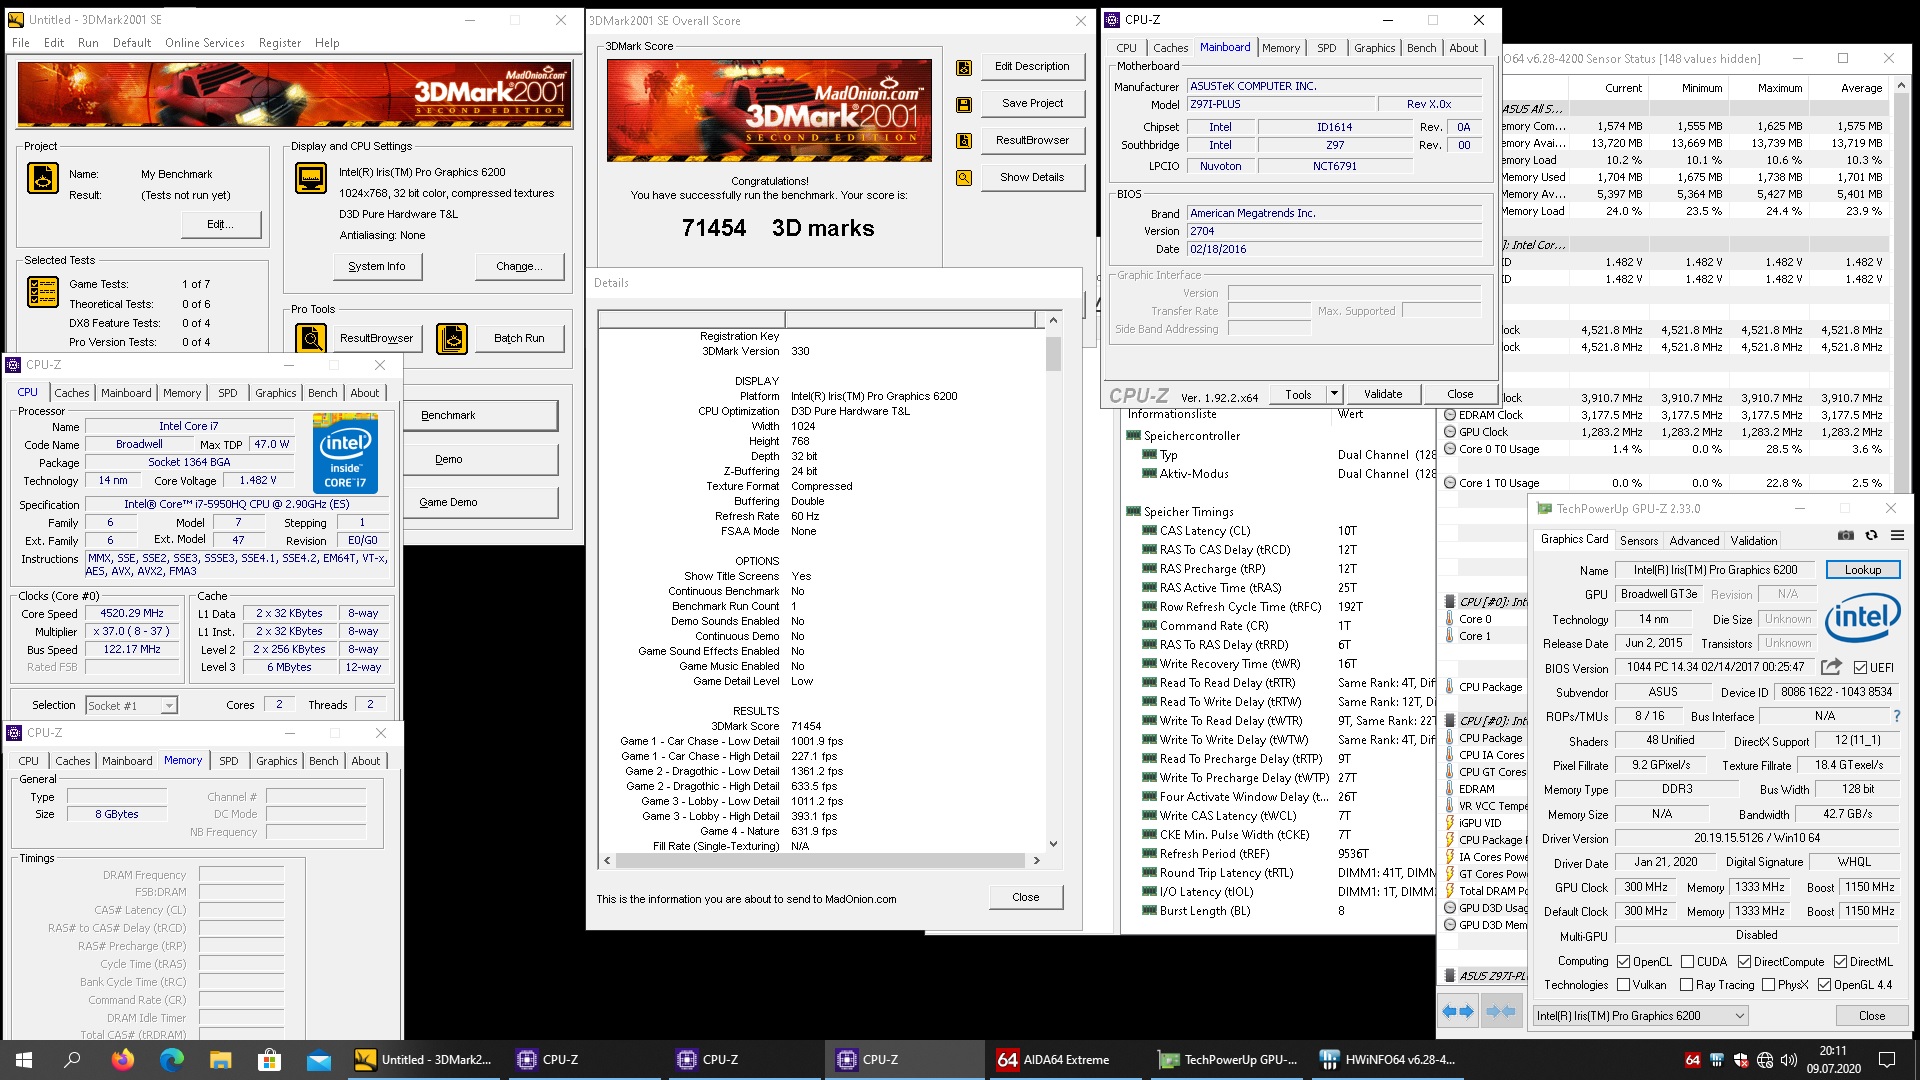This screenshot has height=1080, width=1920.
Task: Toggle the PhysX checkbox
Action: pos(1768,984)
